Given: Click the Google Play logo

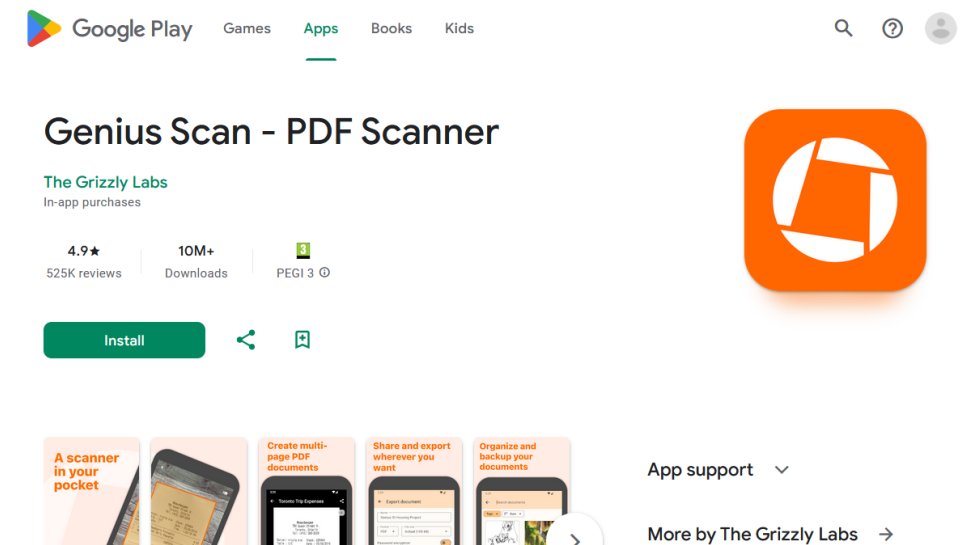Looking at the screenshot, I should point(109,28).
